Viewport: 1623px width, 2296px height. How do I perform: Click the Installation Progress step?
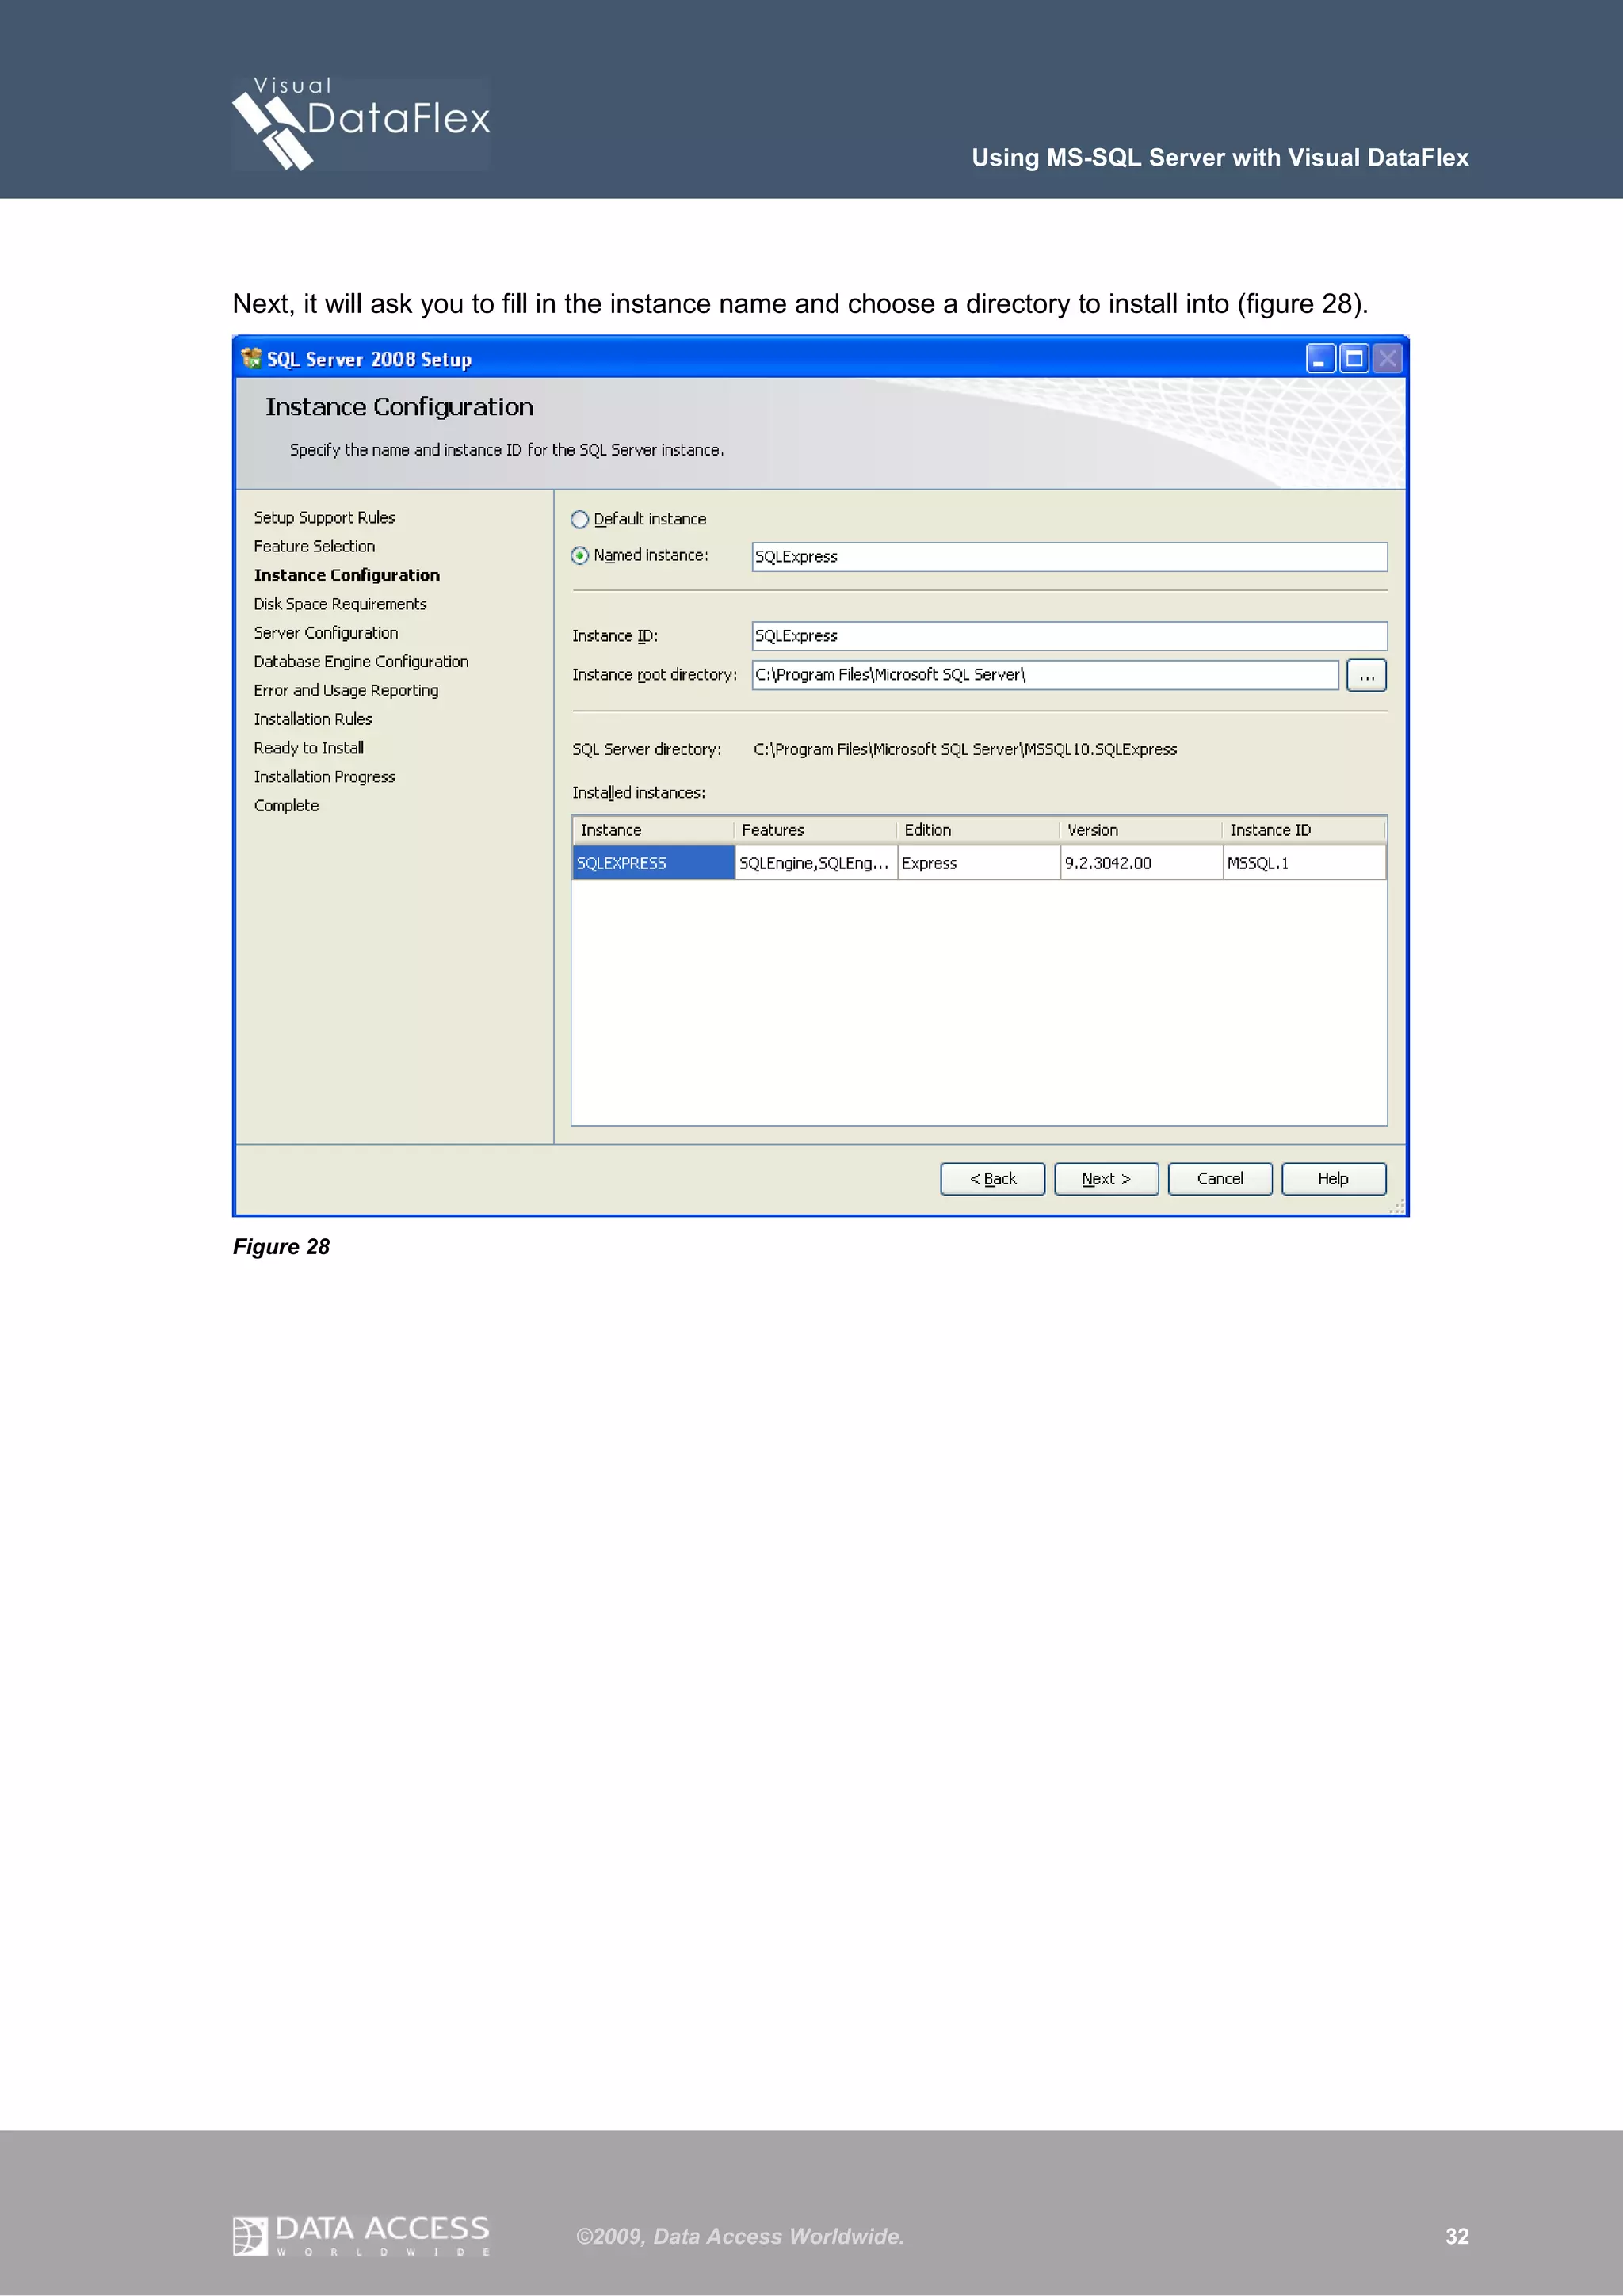tap(324, 777)
